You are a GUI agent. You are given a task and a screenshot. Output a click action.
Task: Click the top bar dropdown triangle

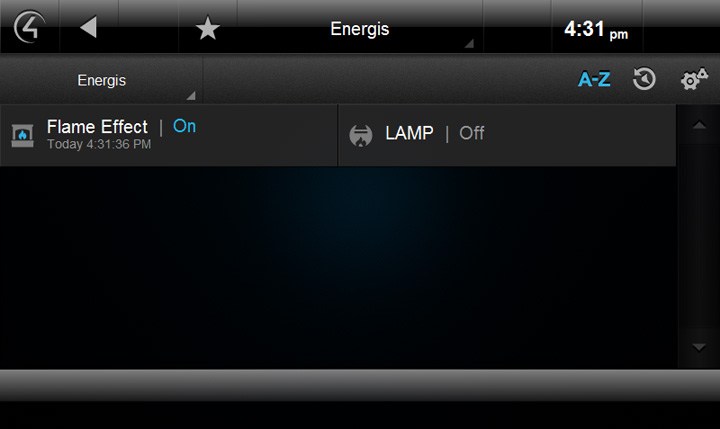[469, 44]
